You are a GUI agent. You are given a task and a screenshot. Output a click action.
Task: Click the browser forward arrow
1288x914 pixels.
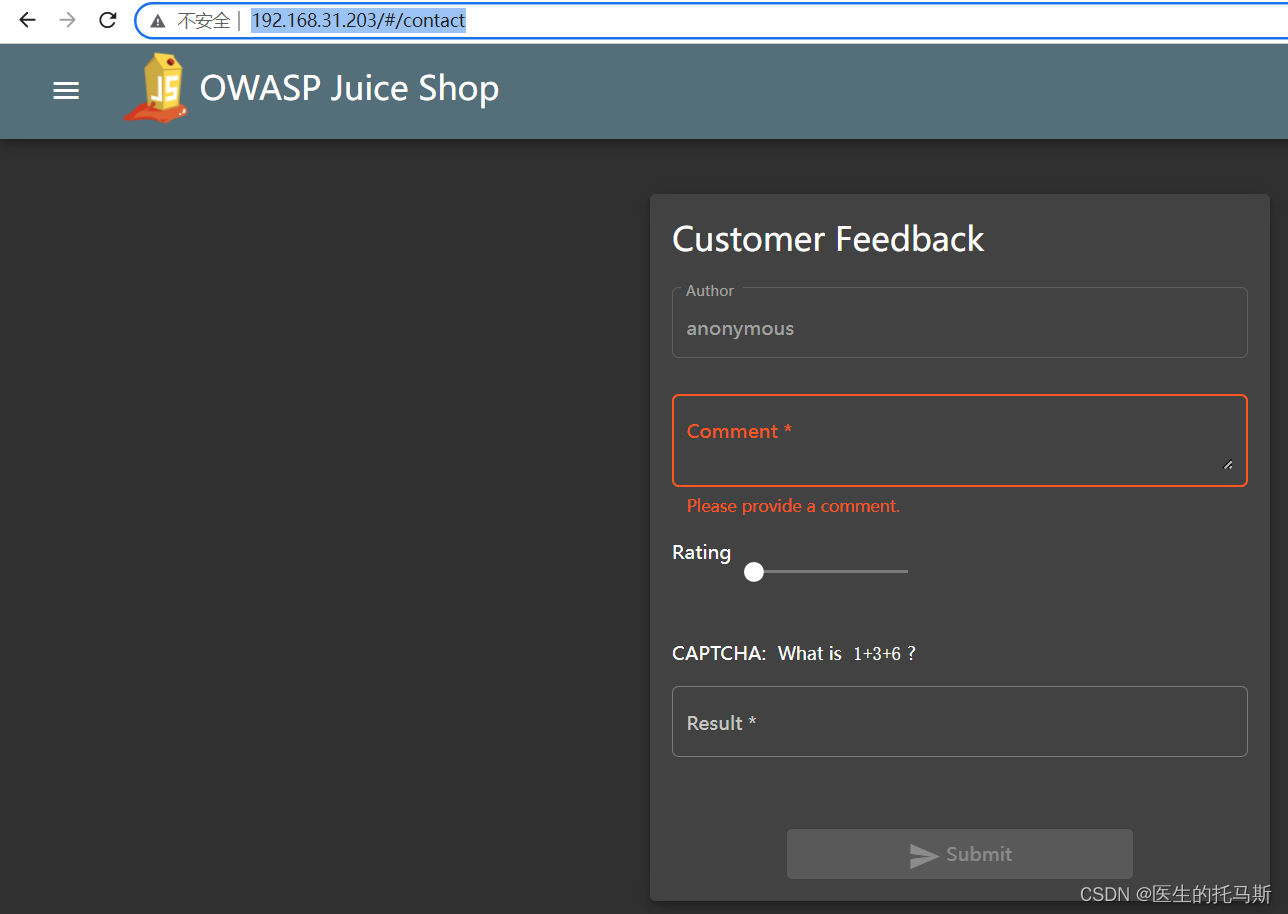67,20
